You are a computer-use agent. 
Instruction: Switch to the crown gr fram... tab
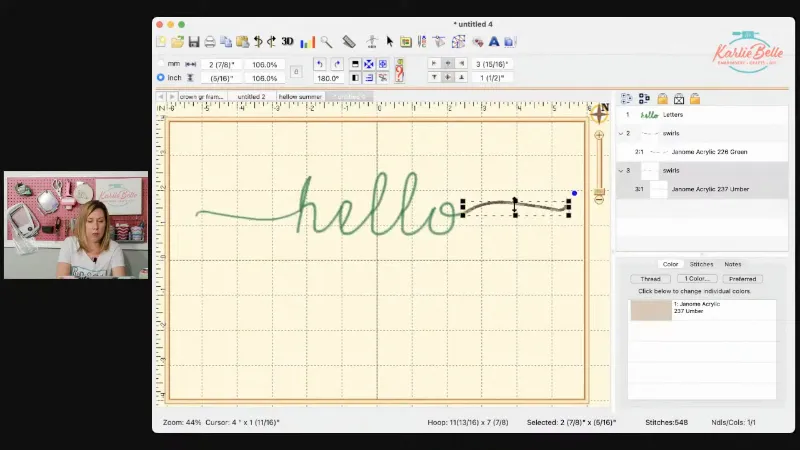point(202,96)
